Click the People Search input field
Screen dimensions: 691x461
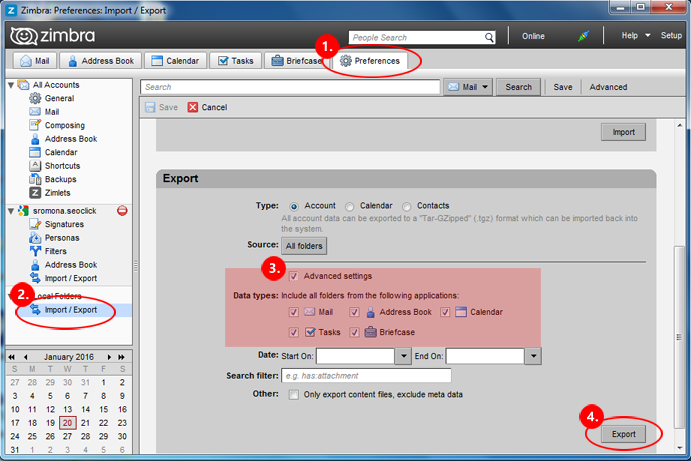point(416,37)
